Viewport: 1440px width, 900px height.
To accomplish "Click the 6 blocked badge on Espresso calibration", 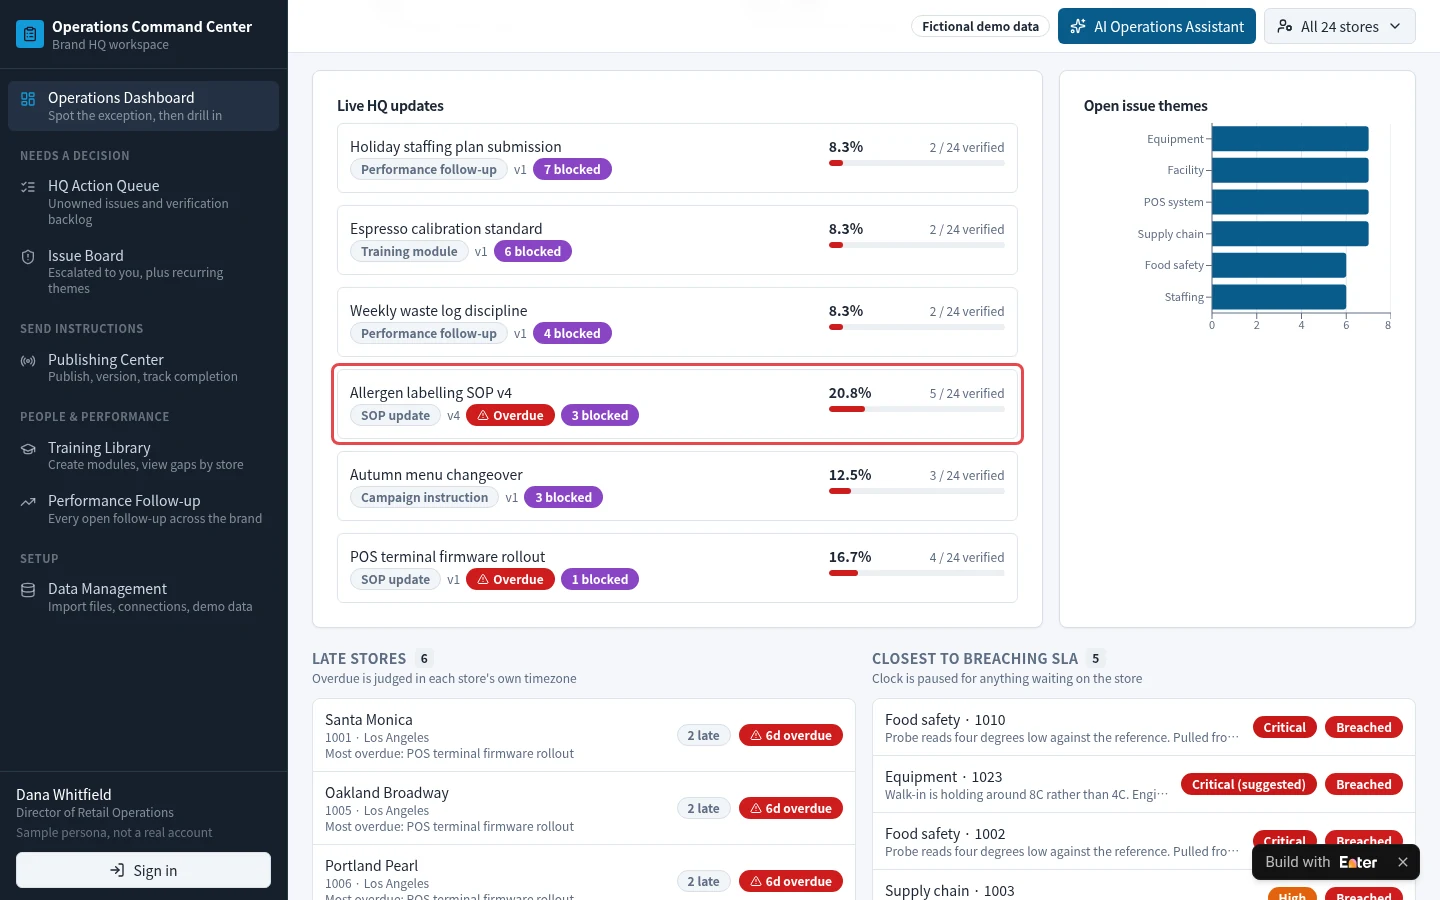I will coord(533,251).
